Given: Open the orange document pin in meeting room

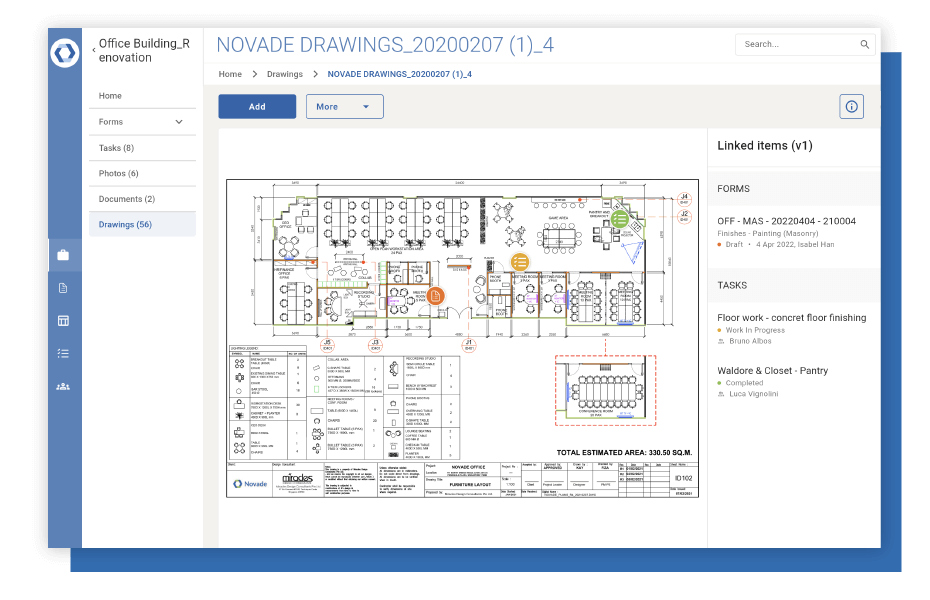Looking at the screenshot, I should point(436,296).
